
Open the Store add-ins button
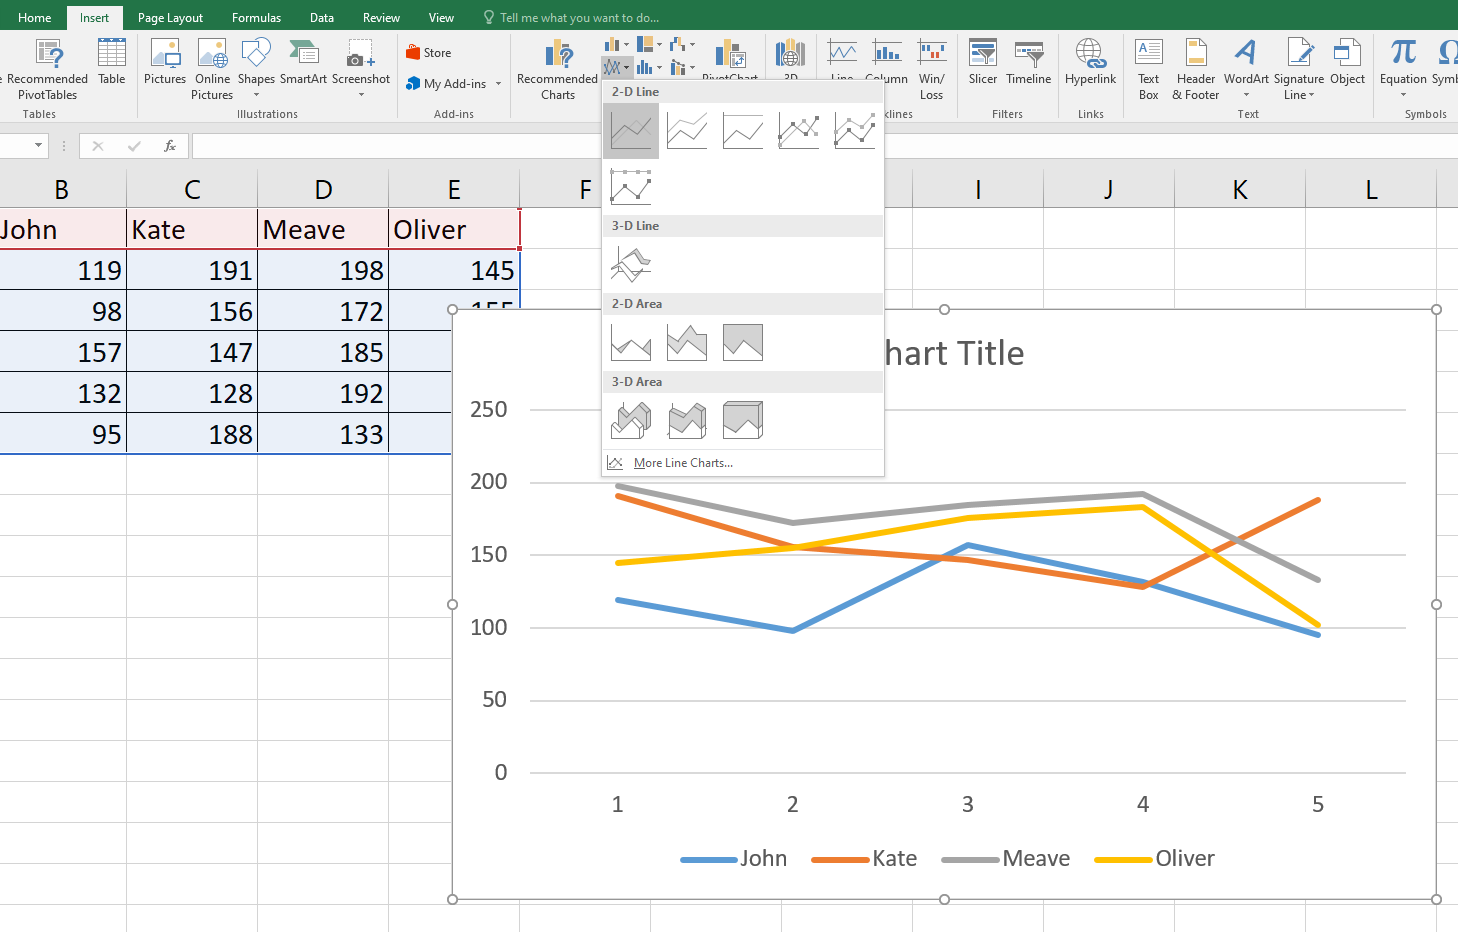429,53
